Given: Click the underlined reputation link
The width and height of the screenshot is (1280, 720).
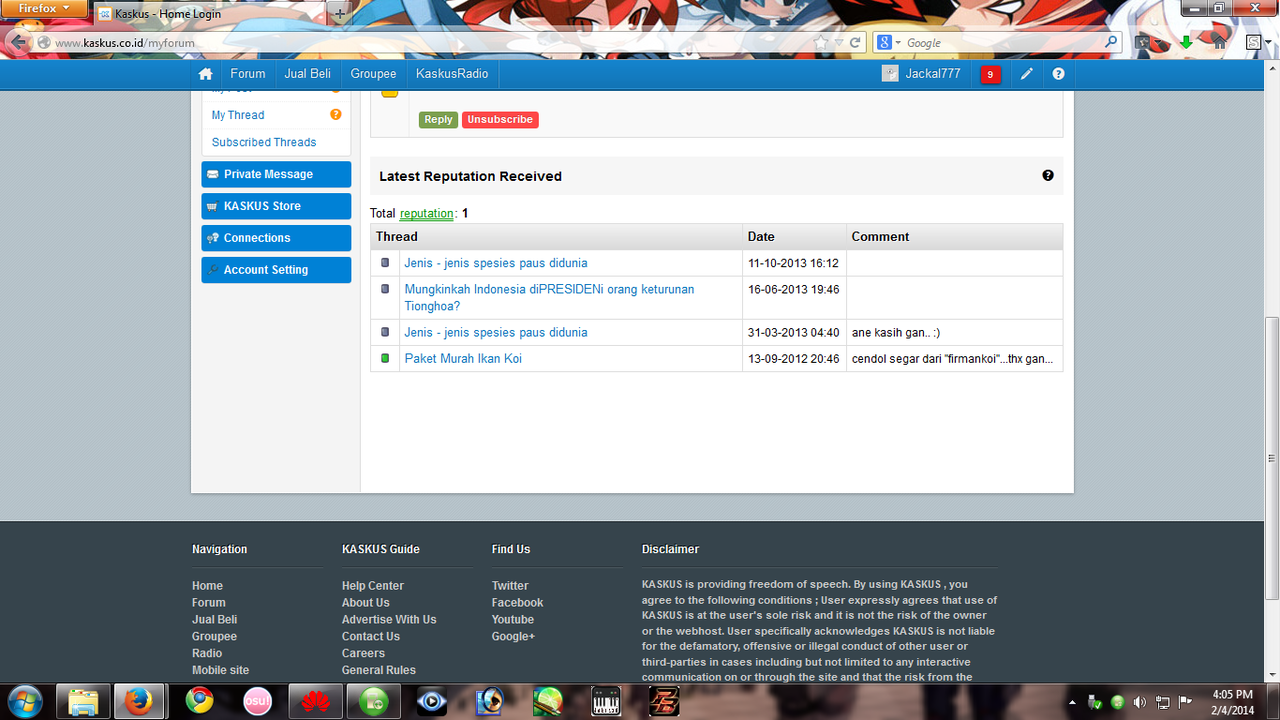Looking at the screenshot, I should pyautogui.click(x=427, y=213).
